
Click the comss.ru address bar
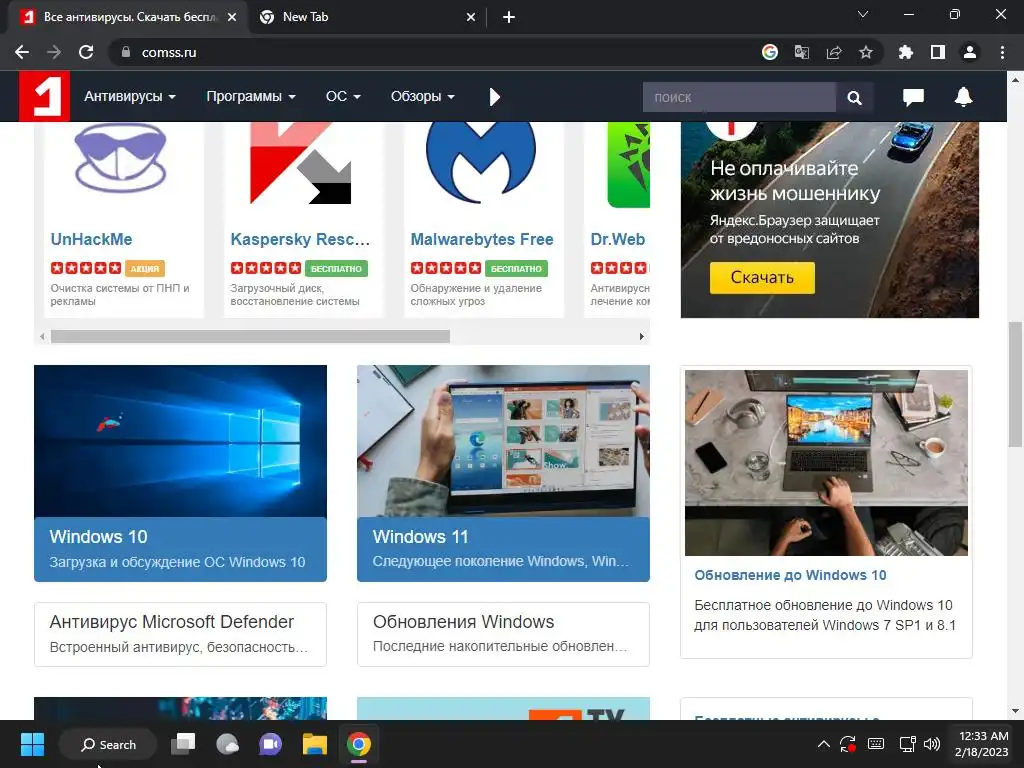(x=431, y=52)
